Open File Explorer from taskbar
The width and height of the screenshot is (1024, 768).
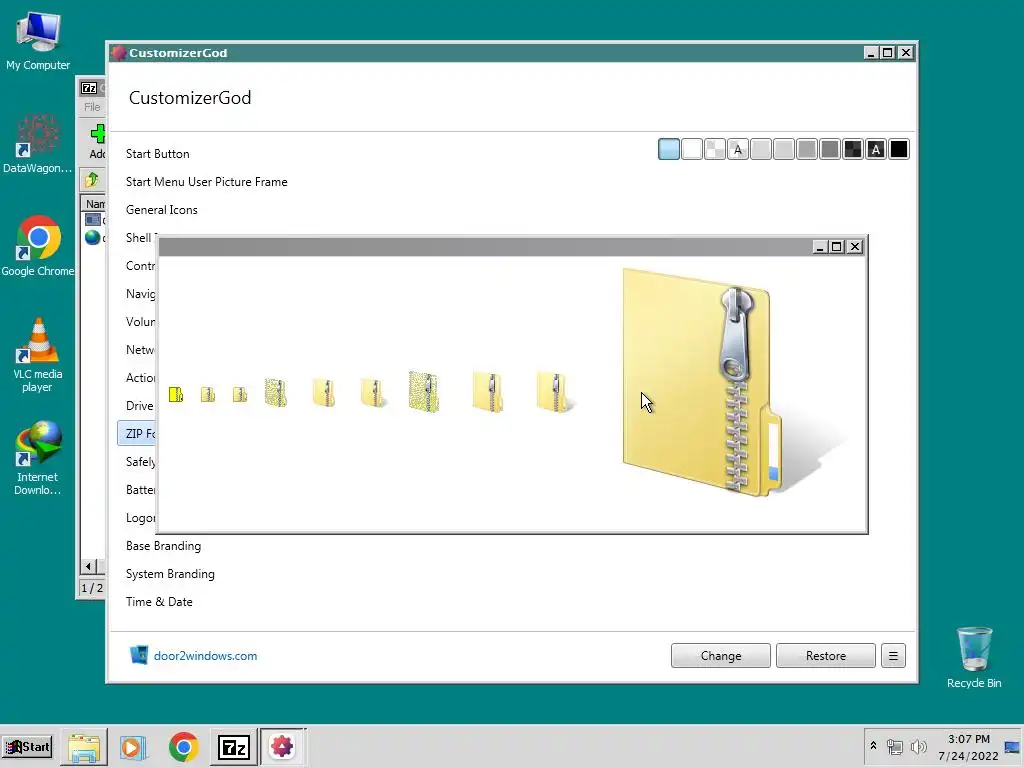[x=84, y=747]
